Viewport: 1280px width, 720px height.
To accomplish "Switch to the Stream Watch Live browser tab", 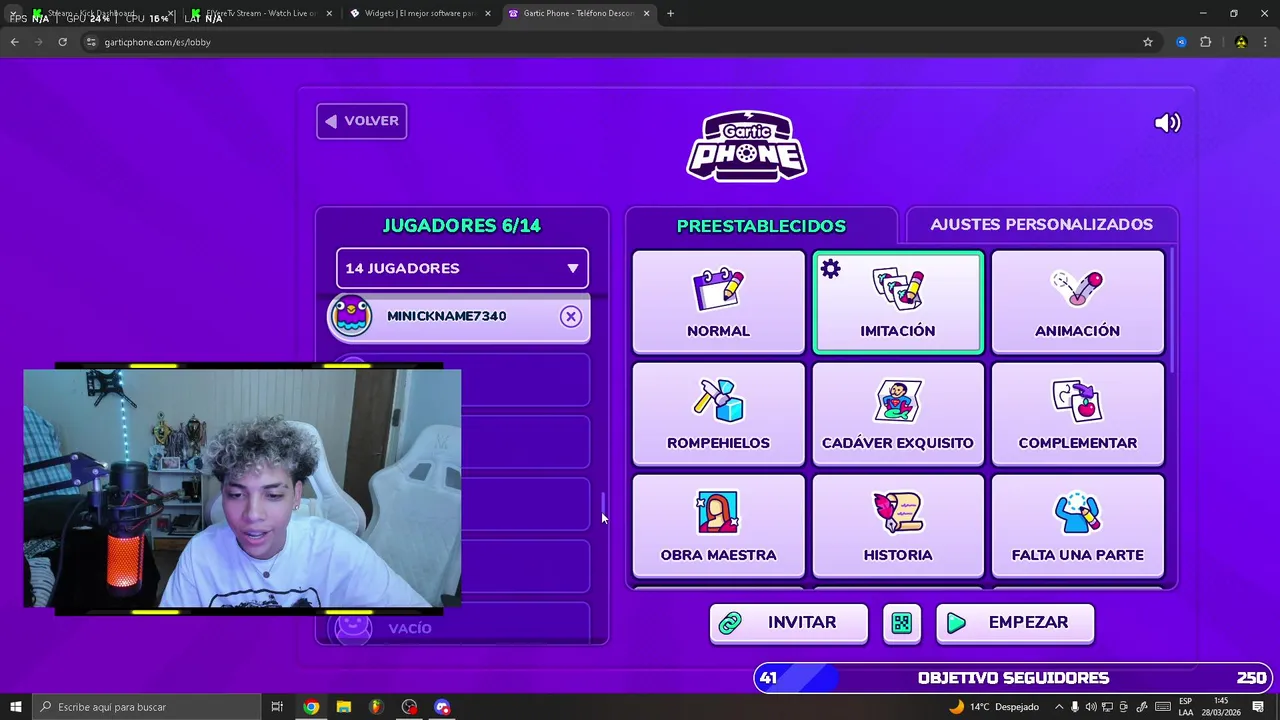I will [262, 14].
